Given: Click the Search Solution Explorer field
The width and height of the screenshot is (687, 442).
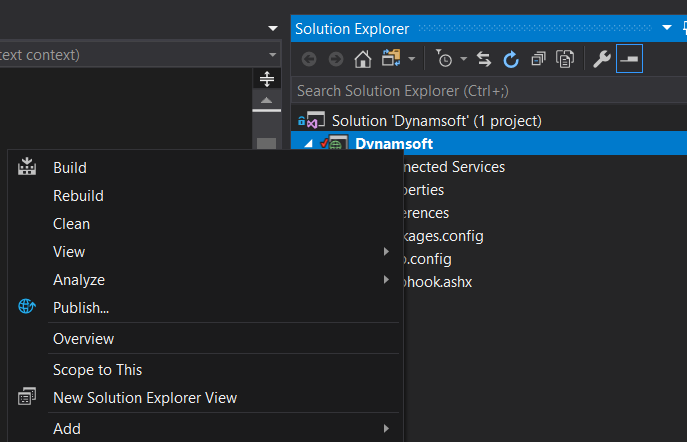Looking at the screenshot, I should (480, 91).
